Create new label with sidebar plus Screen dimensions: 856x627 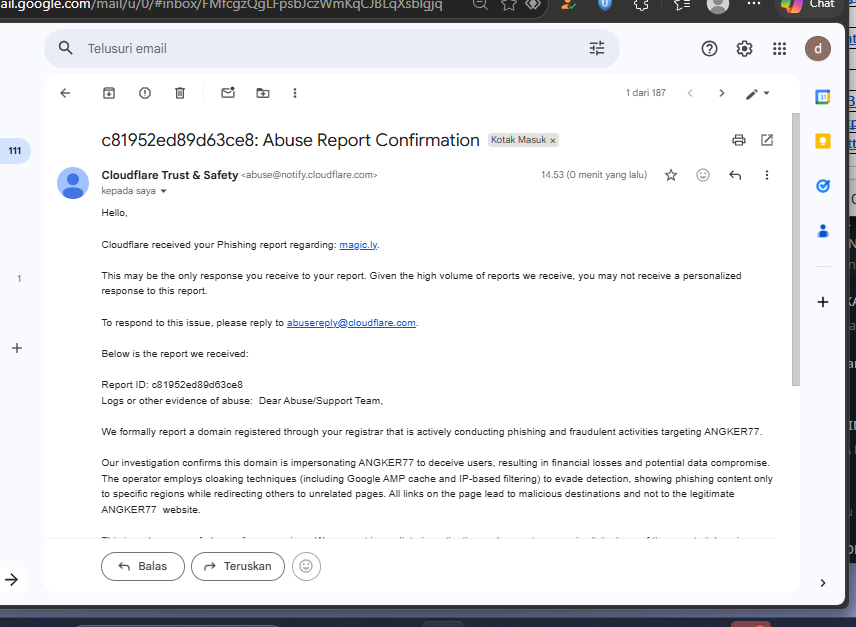pos(17,348)
